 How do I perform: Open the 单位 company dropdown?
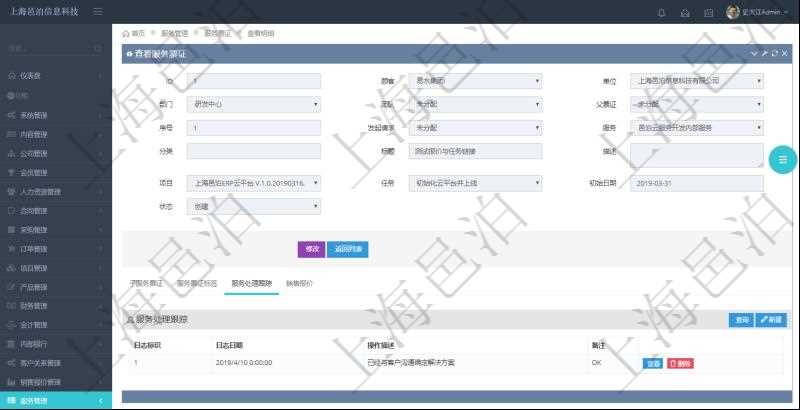click(x=697, y=81)
